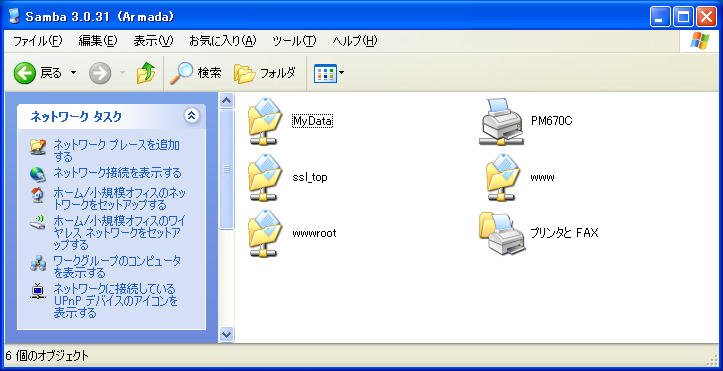Select the PM670C network printer icon
Screen dimensions: 723x371
pos(502,122)
